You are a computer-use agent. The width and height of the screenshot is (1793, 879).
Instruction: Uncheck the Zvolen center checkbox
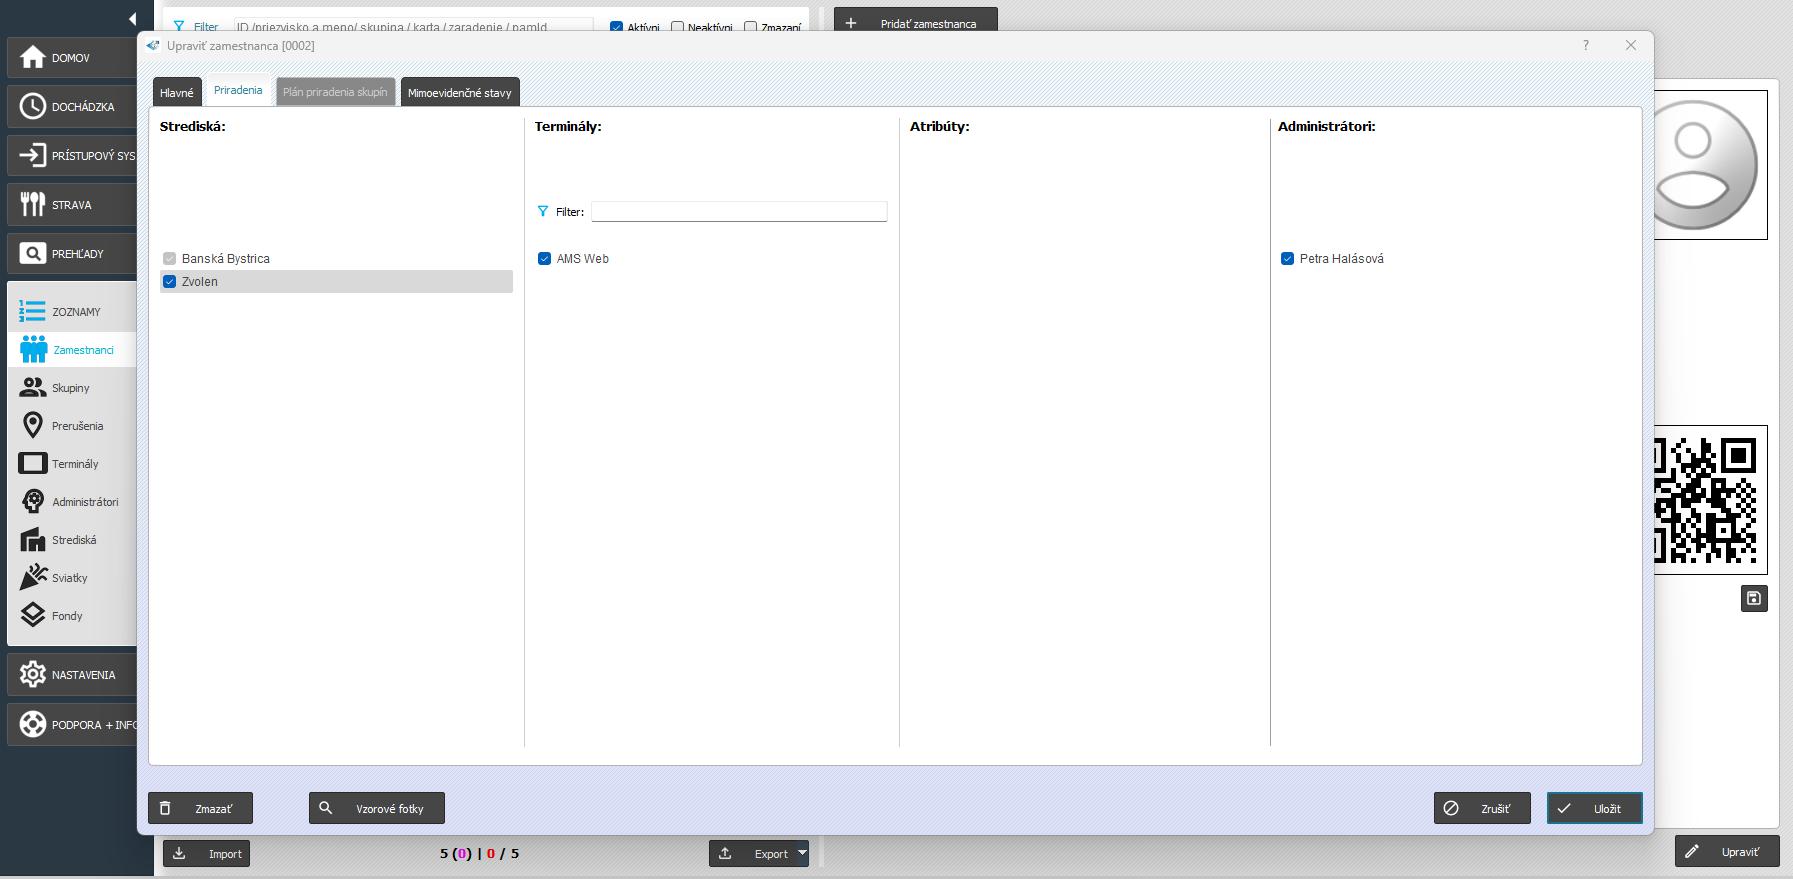[170, 282]
